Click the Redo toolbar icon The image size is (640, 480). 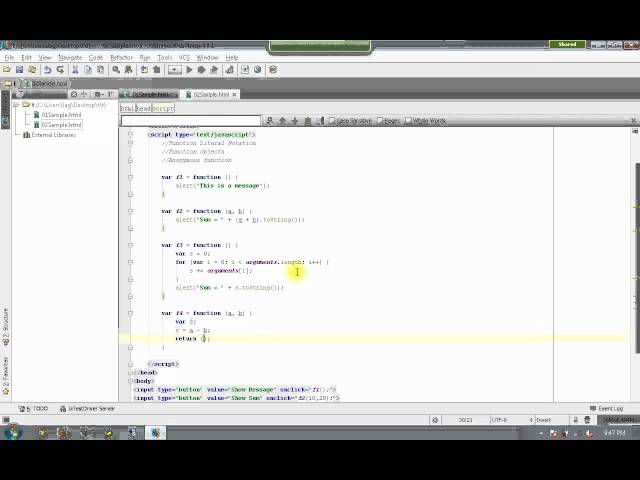point(60,70)
